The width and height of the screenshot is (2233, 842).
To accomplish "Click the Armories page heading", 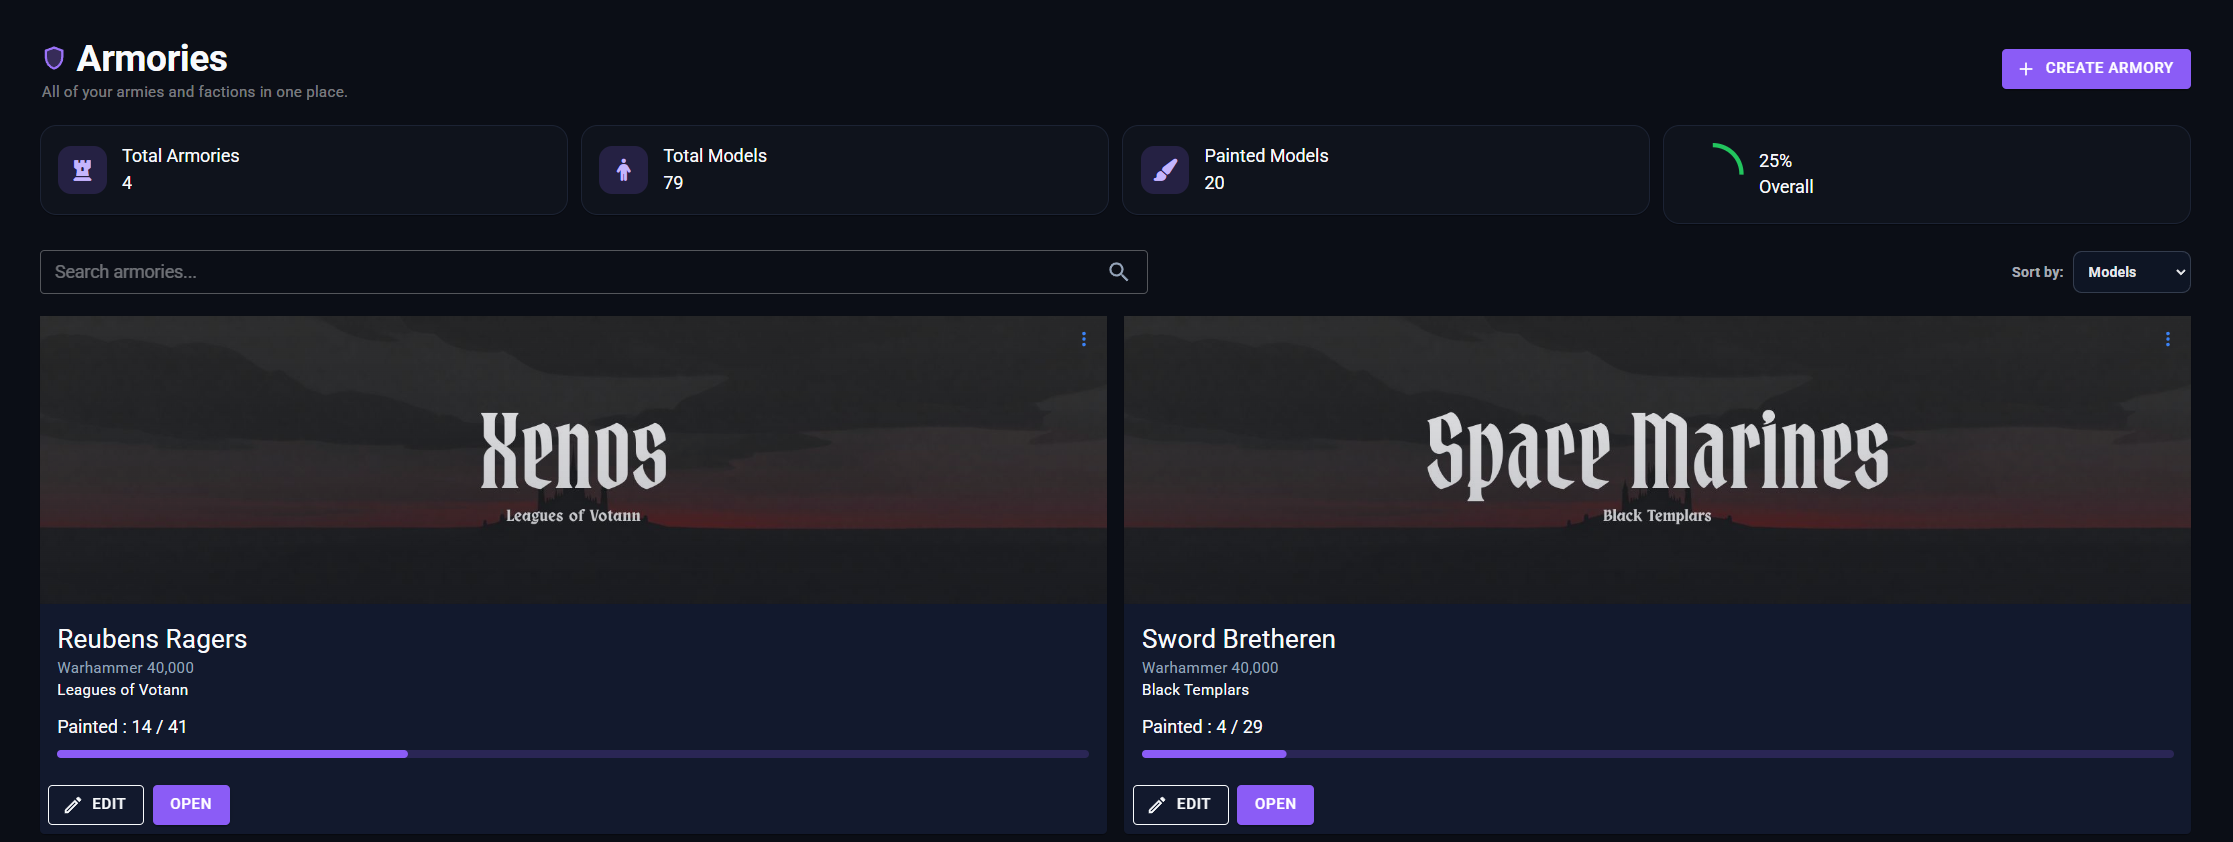I will coord(152,59).
